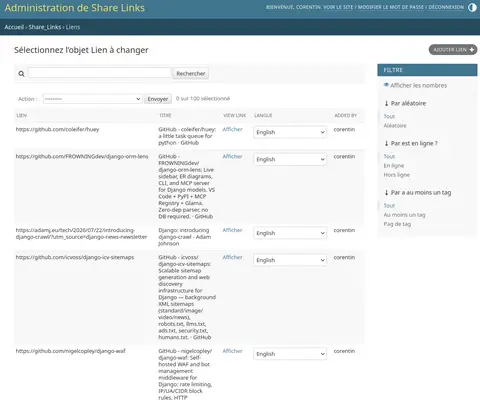480x400 pixels.
Task: Open the Share_Links breadcrumb
Action: 45,27
